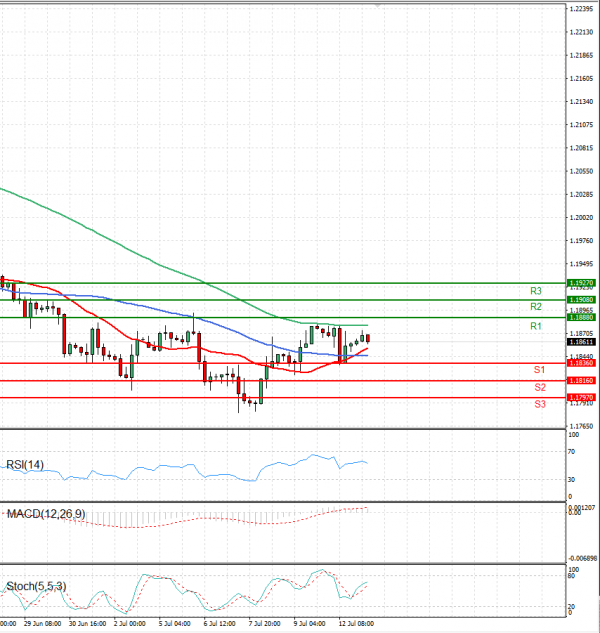Image resolution: width=600 pixels, height=633 pixels.
Task: Select the 1.18360 support price tag
Action: pos(581,363)
